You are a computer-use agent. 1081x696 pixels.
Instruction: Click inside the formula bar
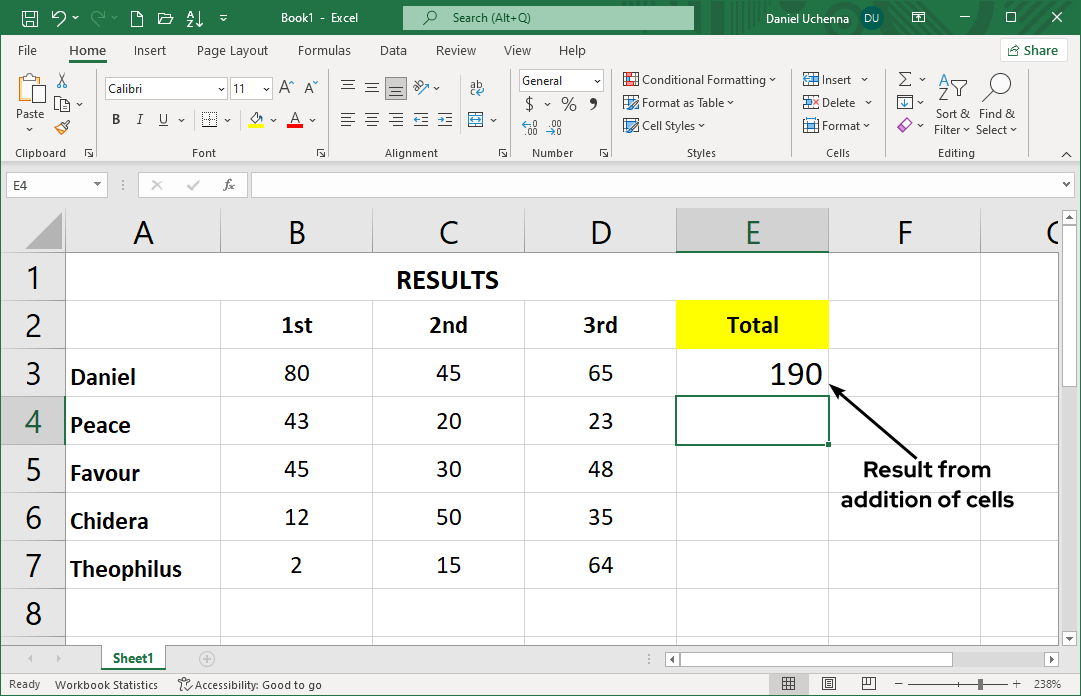[600, 184]
